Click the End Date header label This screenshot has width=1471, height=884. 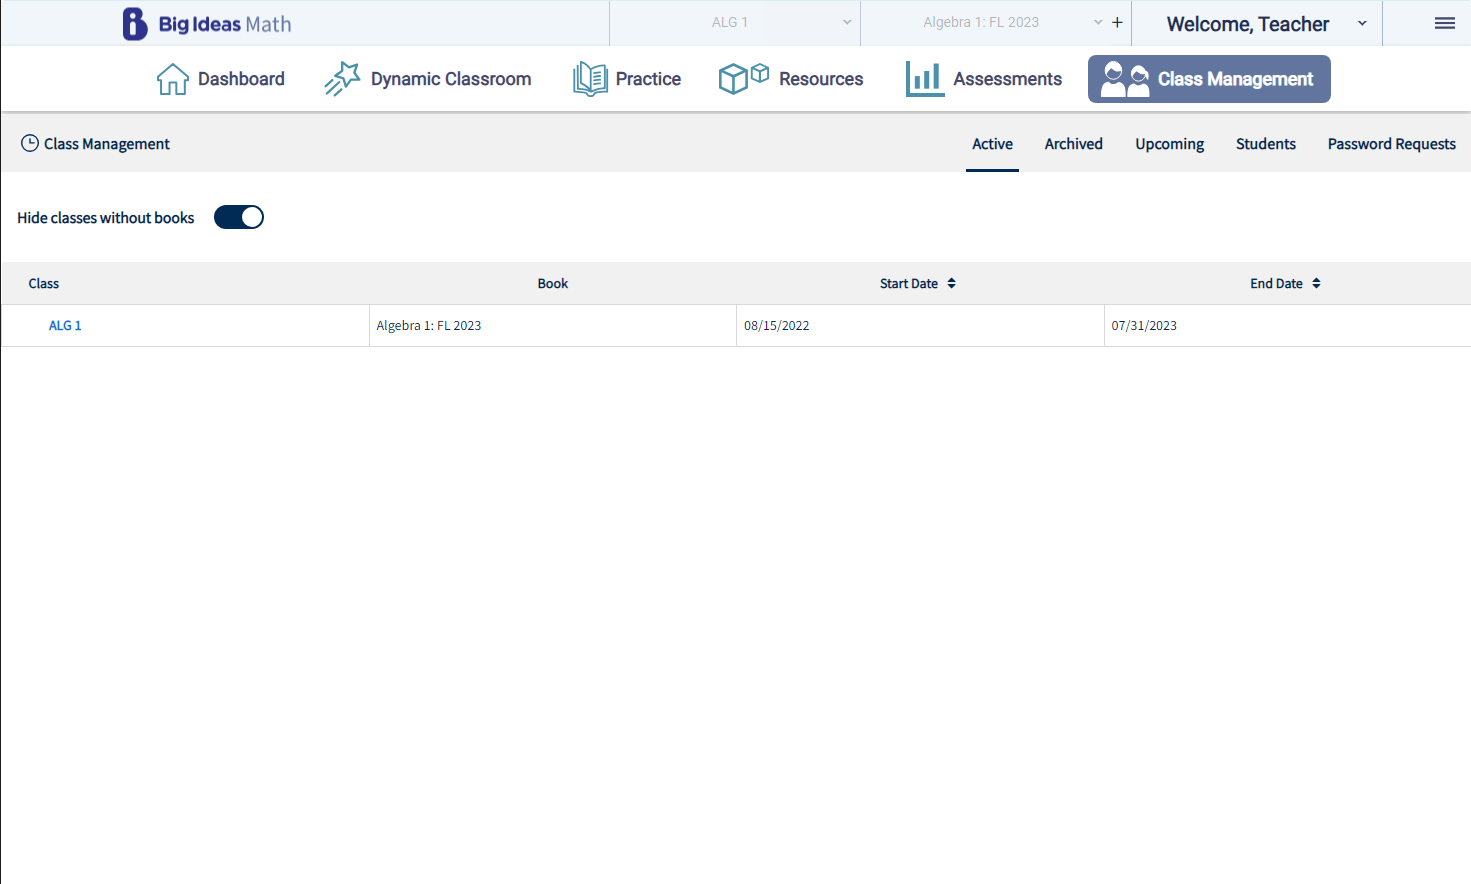click(1276, 284)
